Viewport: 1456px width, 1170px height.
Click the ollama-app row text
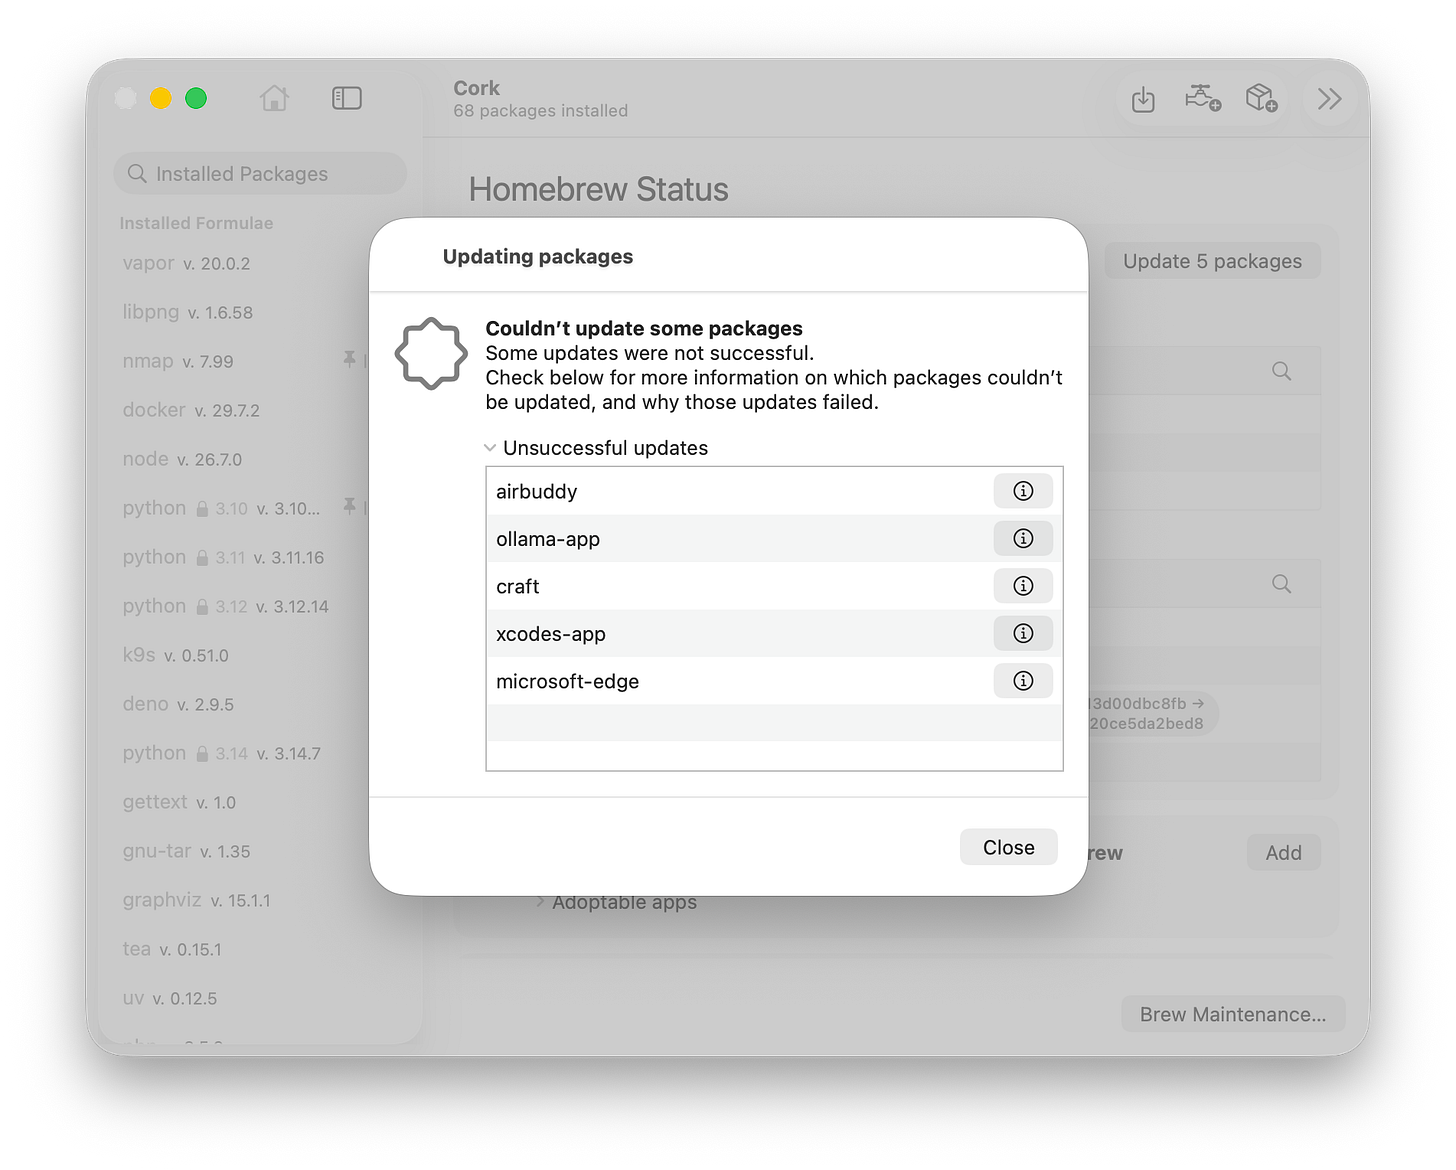[x=548, y=539]
